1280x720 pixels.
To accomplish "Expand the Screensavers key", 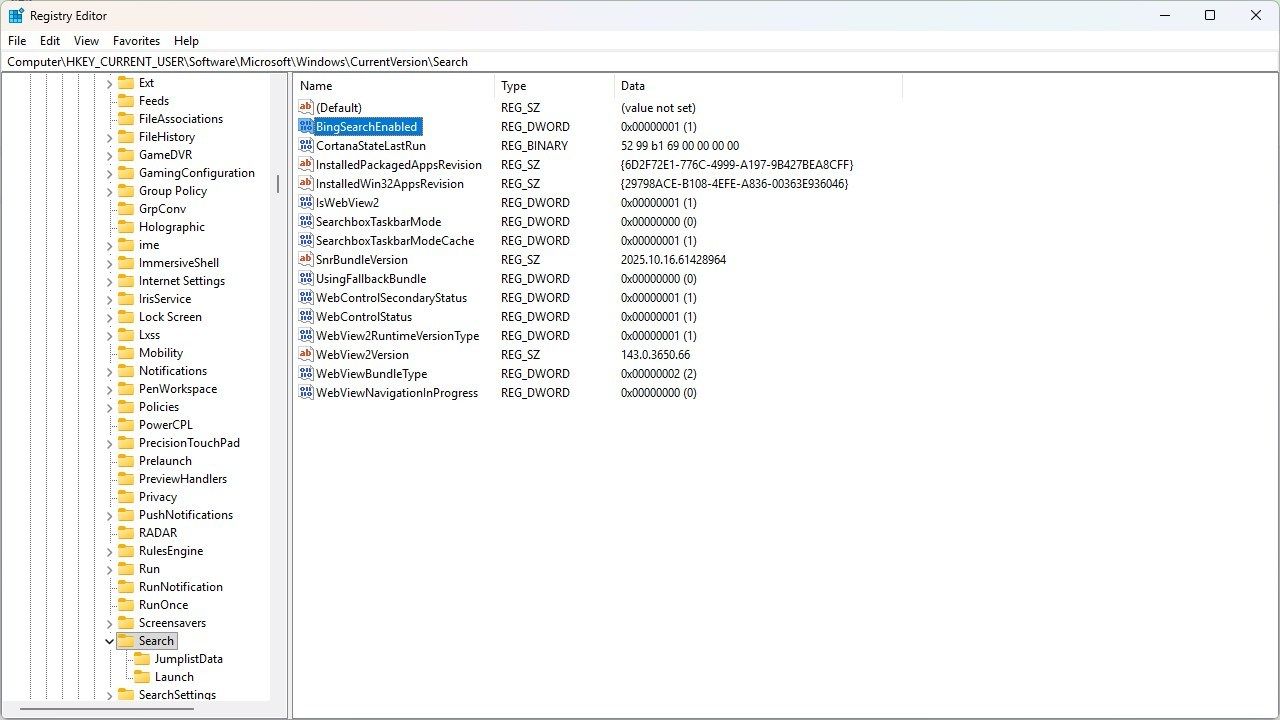I will point(109,623).
